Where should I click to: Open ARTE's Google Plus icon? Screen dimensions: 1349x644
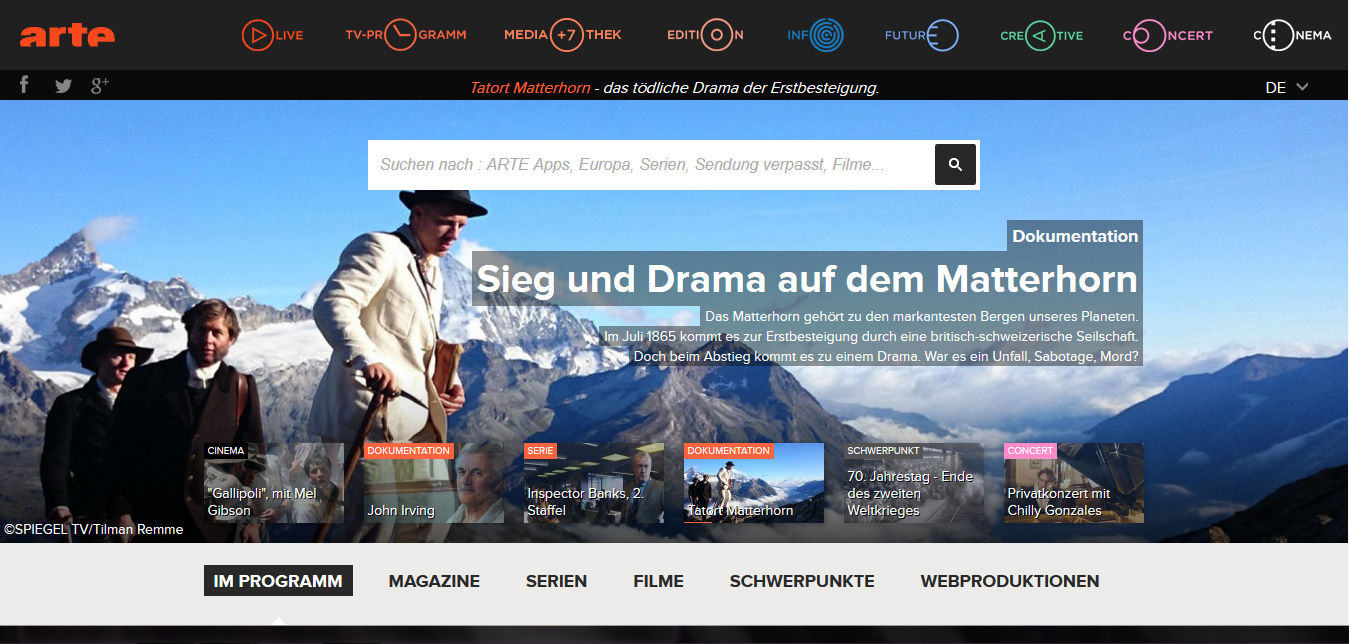pyautogui.click(x=100, y=85)
